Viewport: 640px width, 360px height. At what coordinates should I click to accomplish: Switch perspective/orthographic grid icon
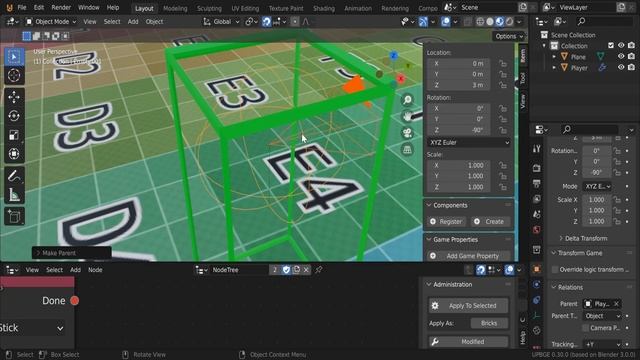(x=407, y=150)
